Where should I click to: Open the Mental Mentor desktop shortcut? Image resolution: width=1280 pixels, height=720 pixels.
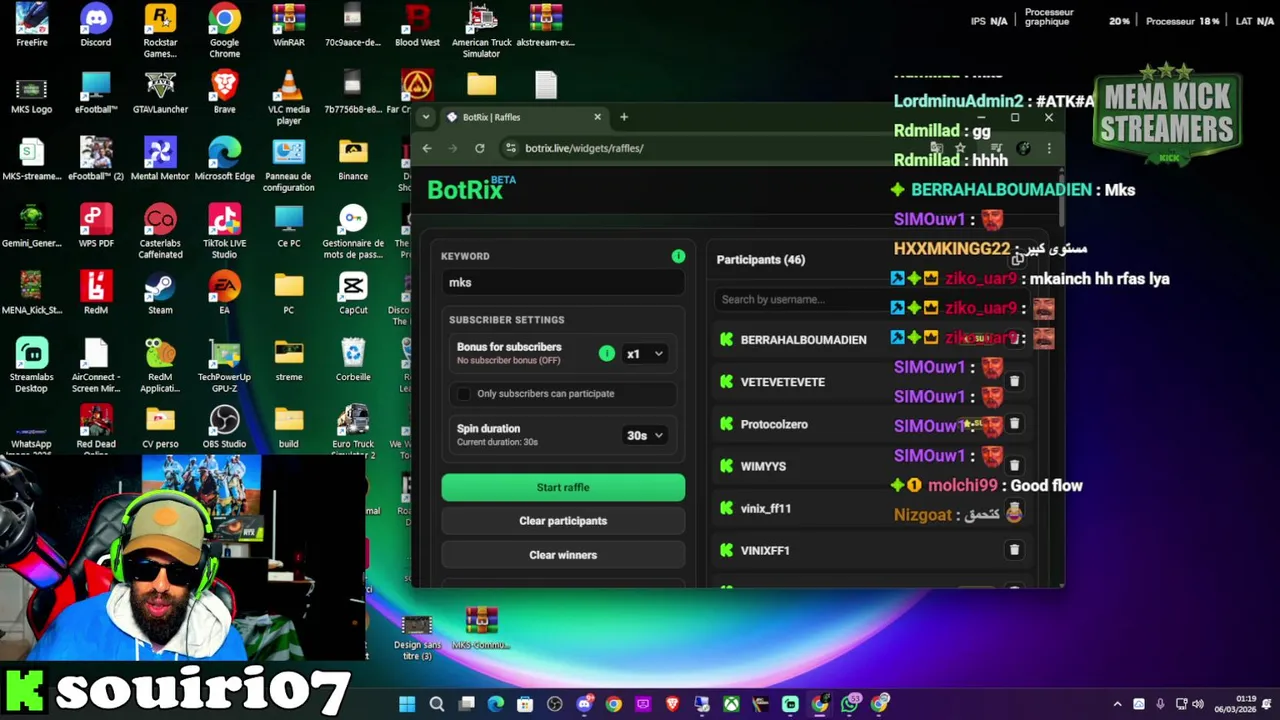[x=160, y=160]
